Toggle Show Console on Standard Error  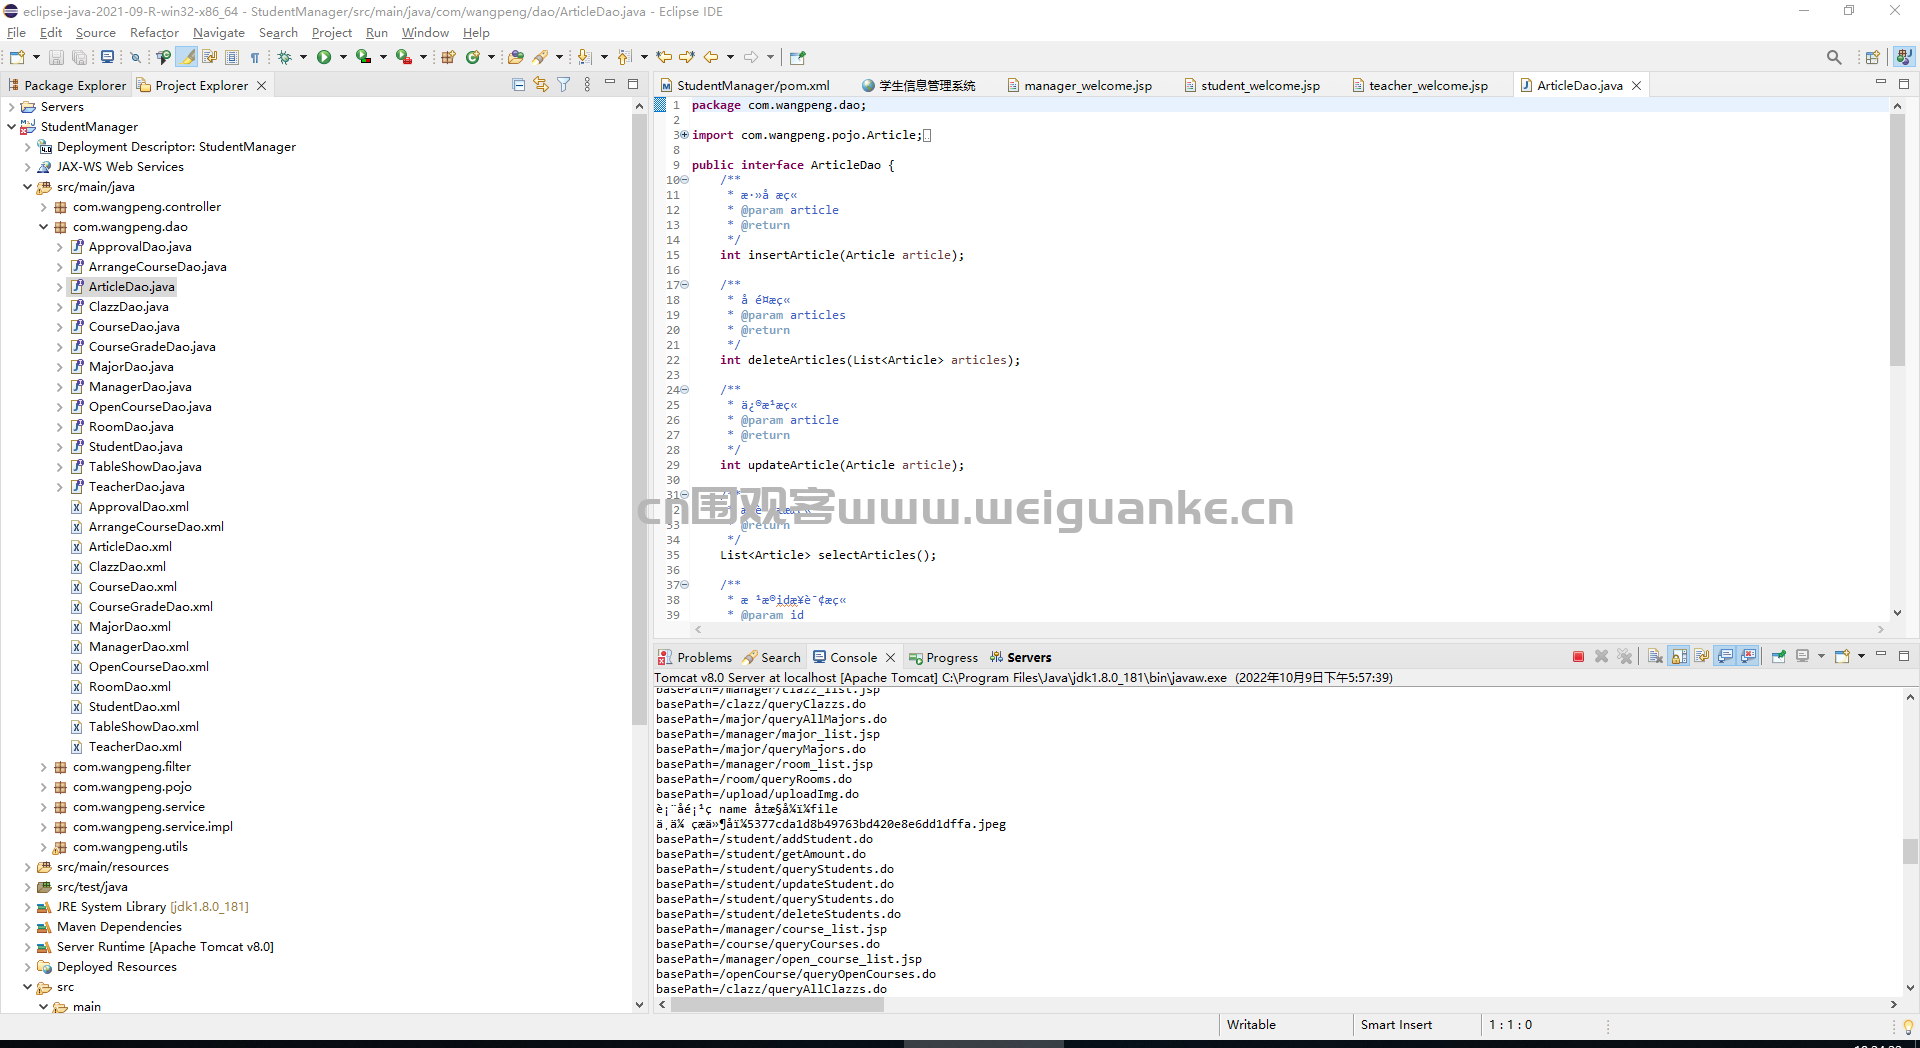point(1748,657)
